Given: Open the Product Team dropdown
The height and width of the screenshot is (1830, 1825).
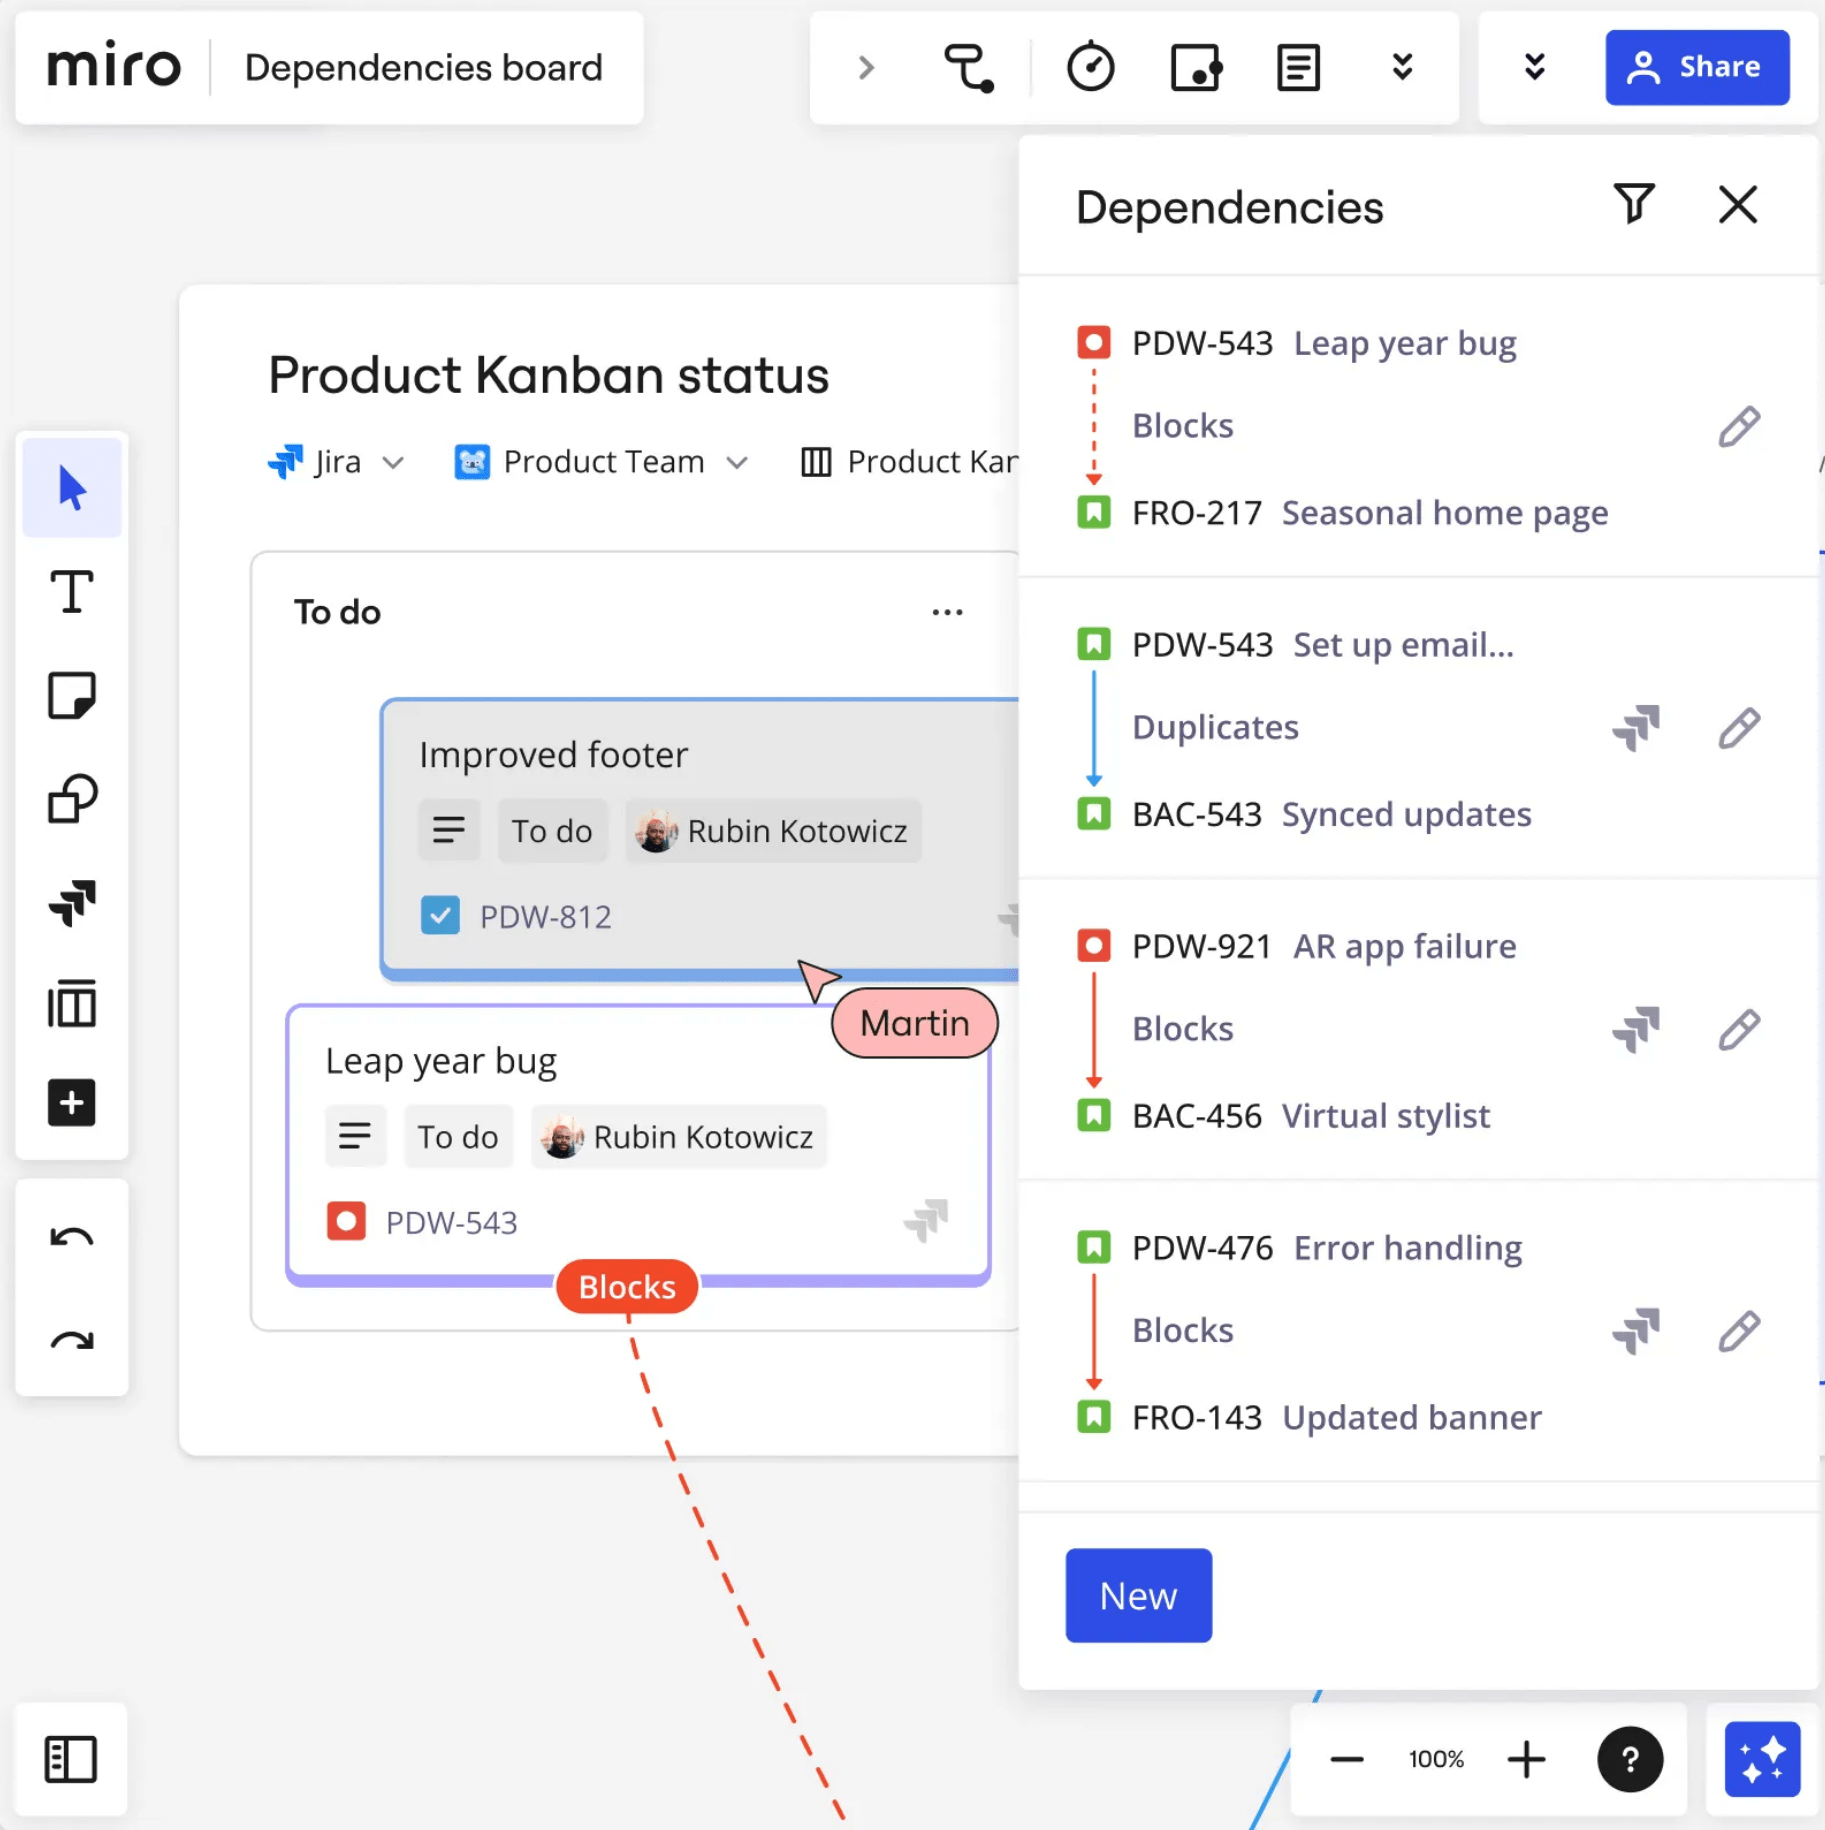Looking at the screenshot, I should point(739,462).
